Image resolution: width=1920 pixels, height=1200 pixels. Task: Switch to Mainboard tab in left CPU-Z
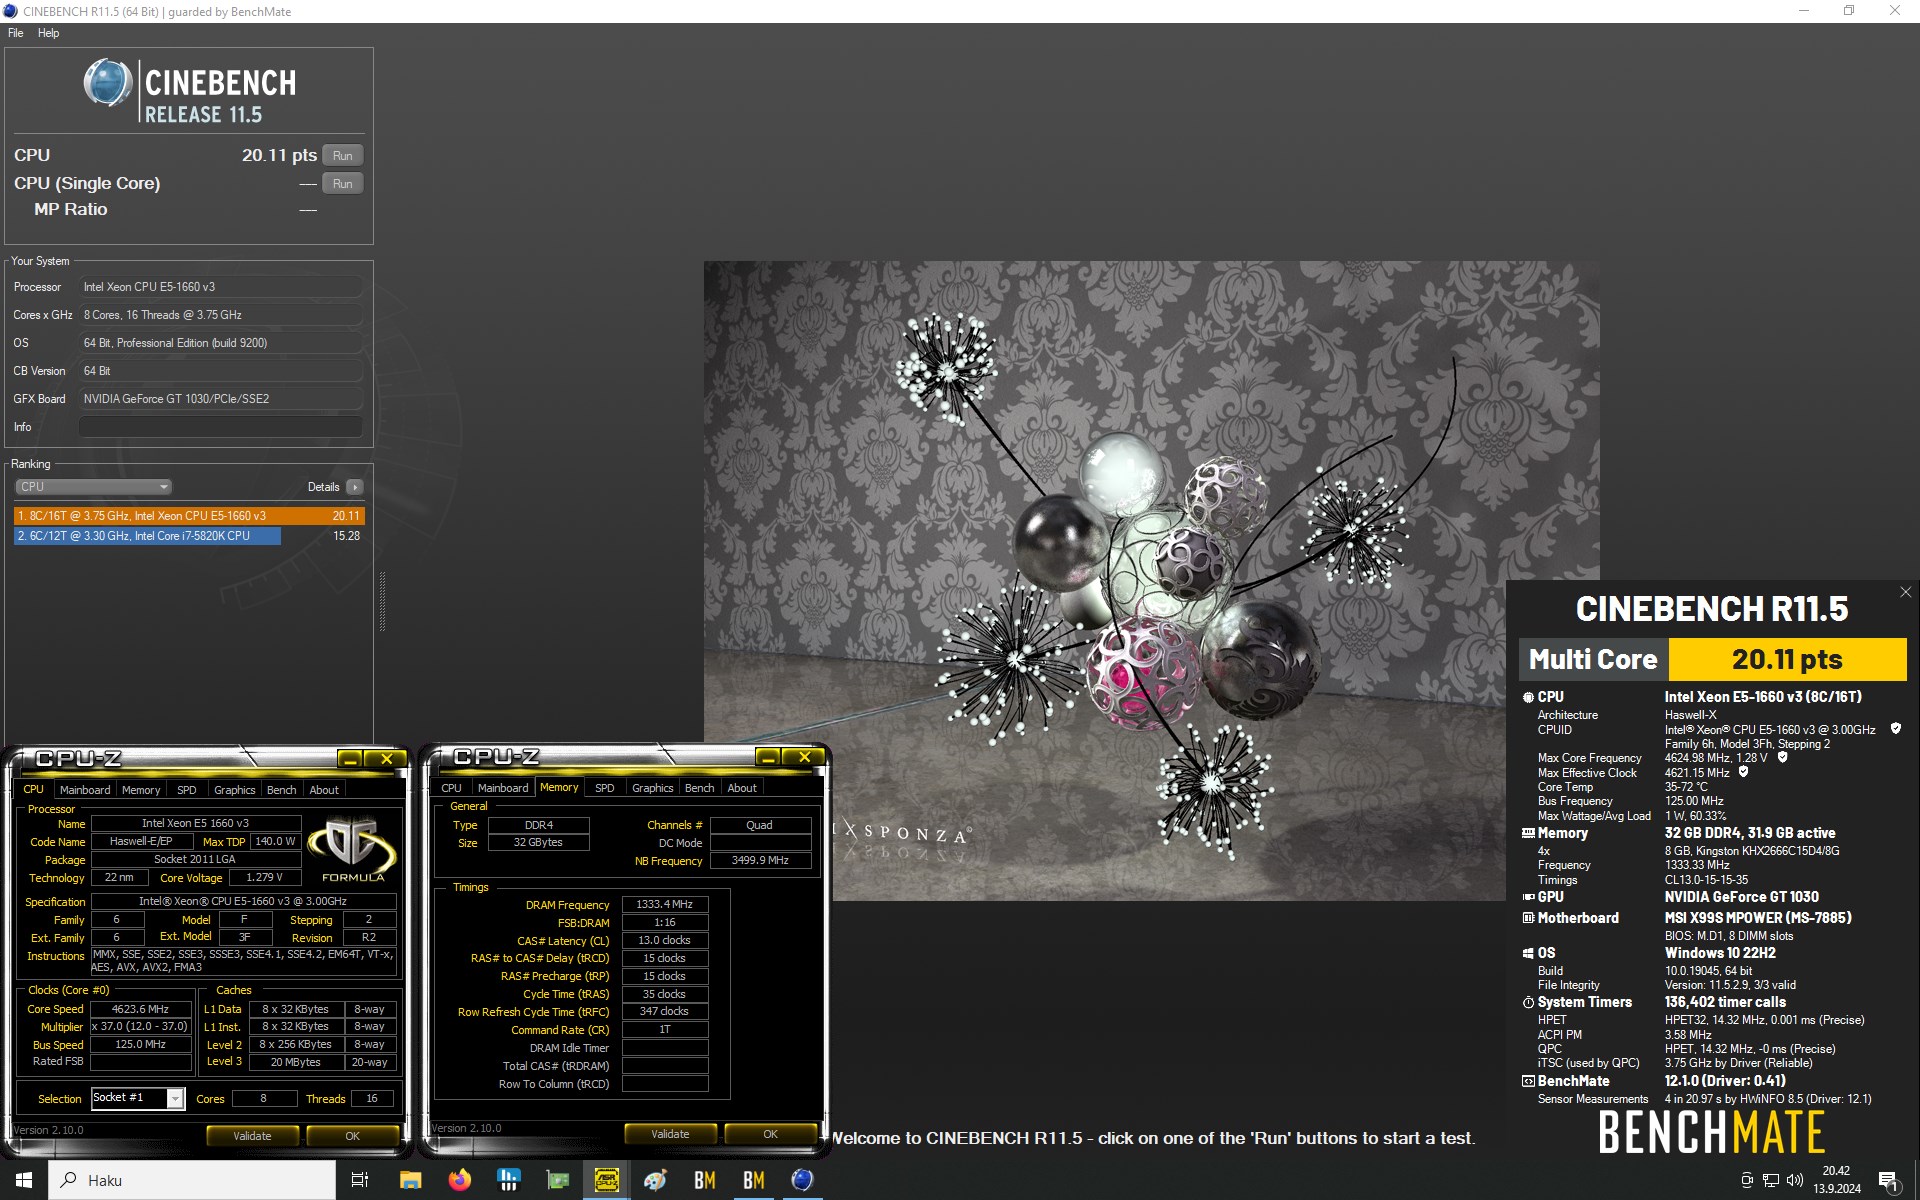(x=85, y=790)
